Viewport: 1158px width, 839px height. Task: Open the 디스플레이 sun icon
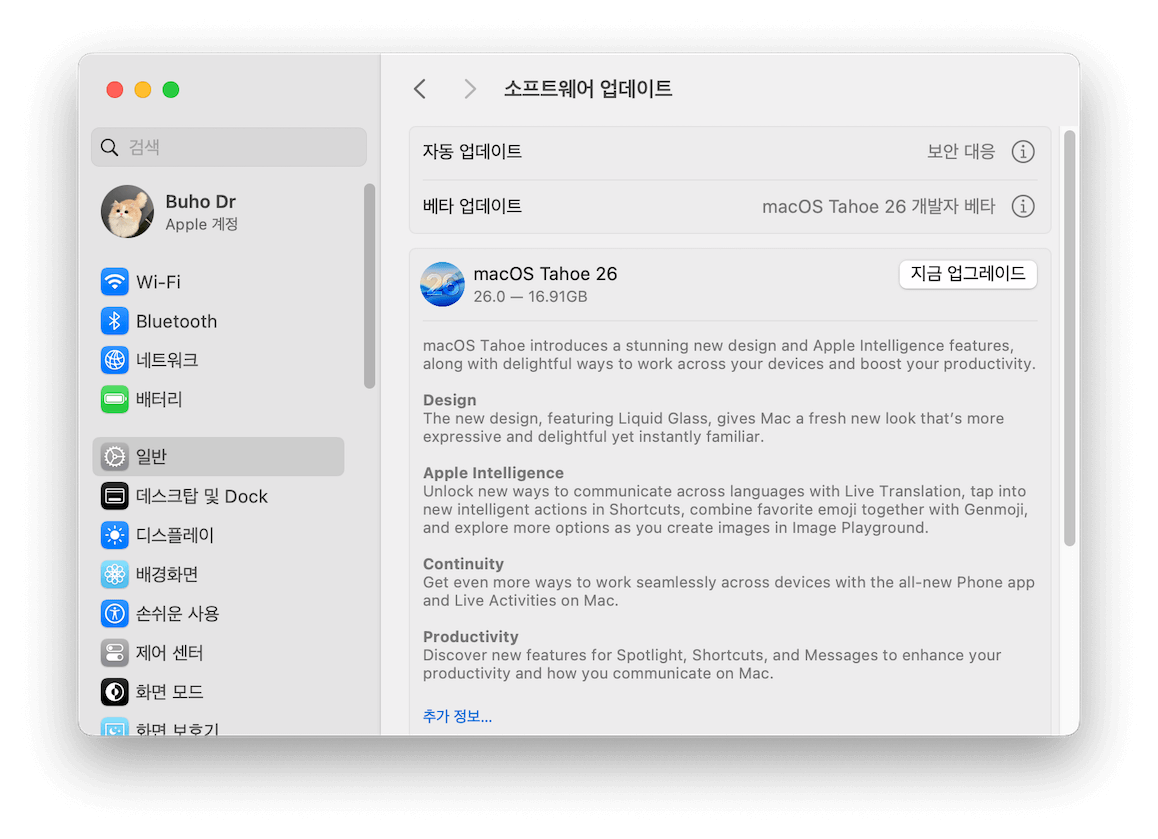[114, 535]
